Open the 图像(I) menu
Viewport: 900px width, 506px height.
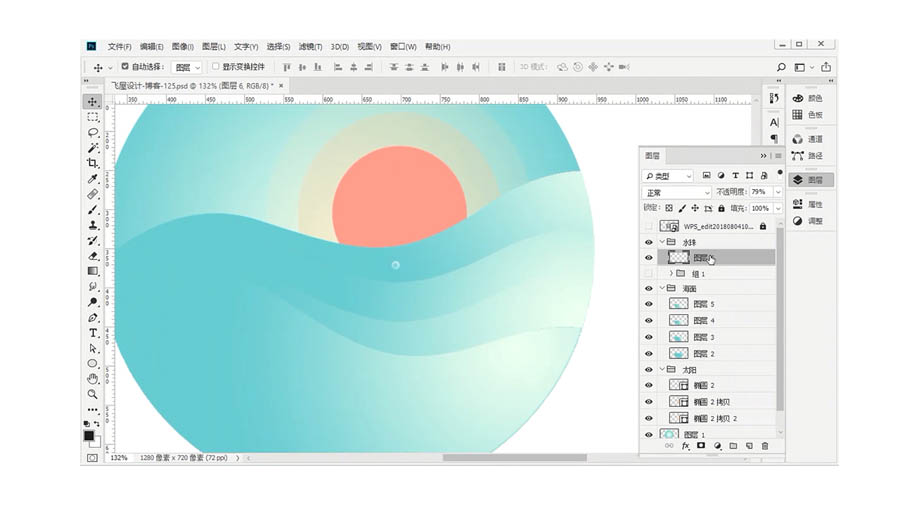coord(181,47)
